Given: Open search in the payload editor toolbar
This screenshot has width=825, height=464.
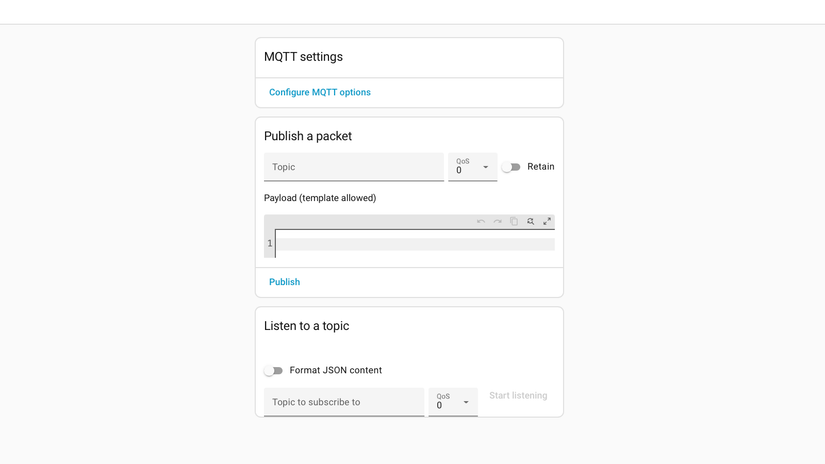Looking at the screenshot, I should pos(531,222).
